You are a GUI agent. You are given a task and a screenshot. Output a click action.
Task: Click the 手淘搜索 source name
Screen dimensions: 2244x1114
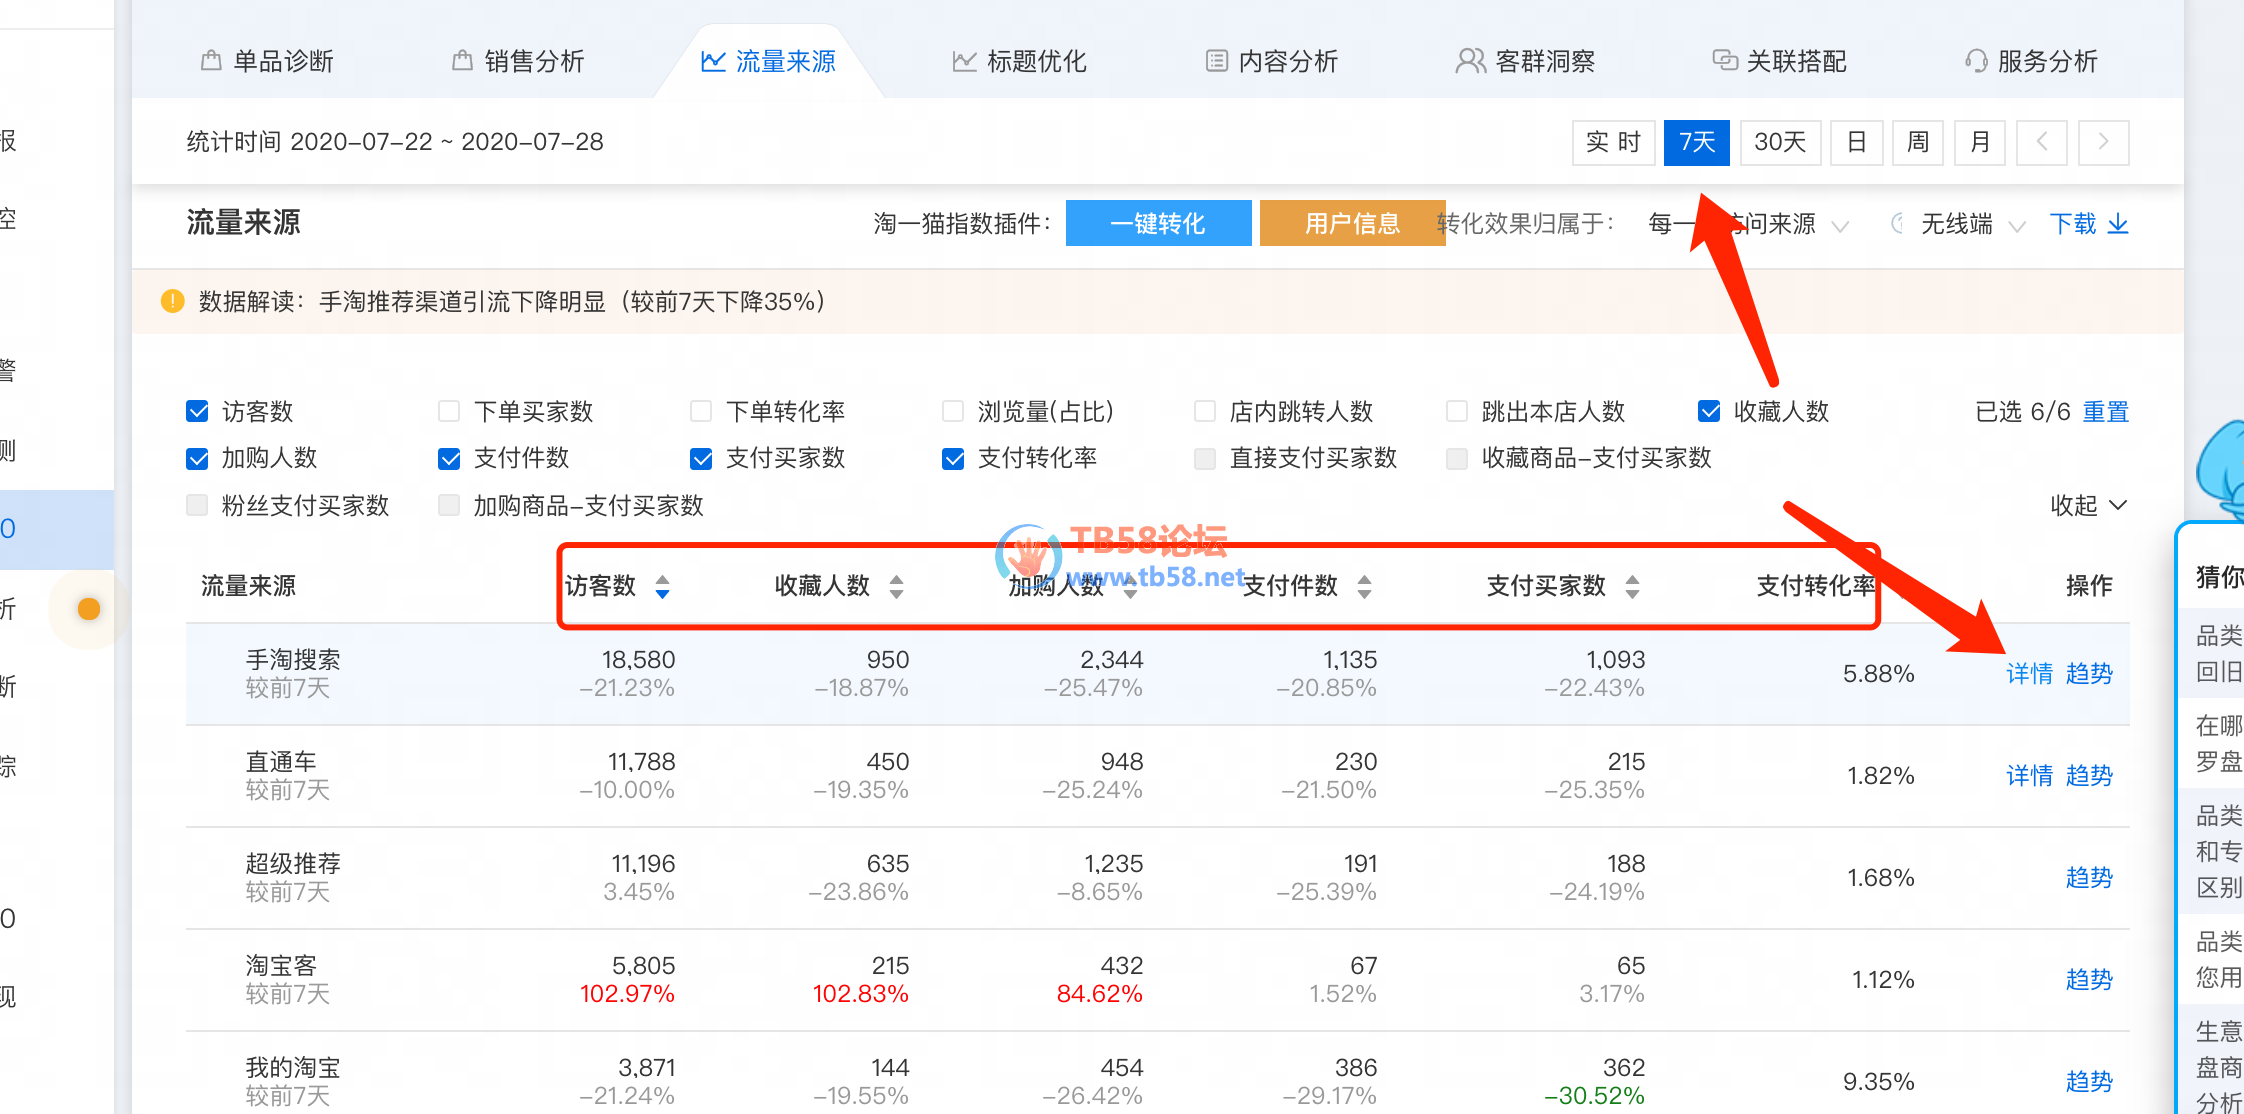tap(293, 660)
